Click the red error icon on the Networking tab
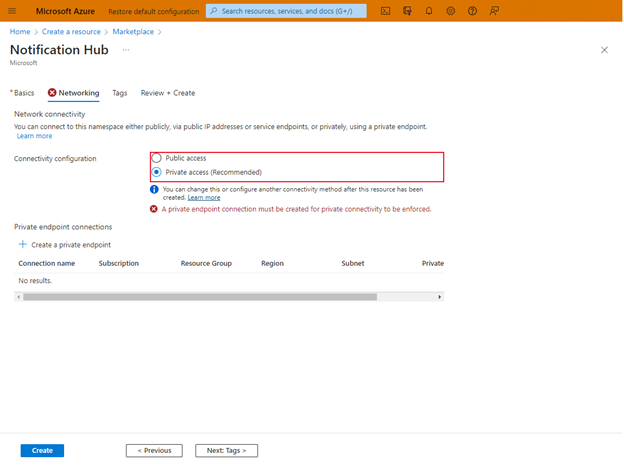 click(52, 92)
